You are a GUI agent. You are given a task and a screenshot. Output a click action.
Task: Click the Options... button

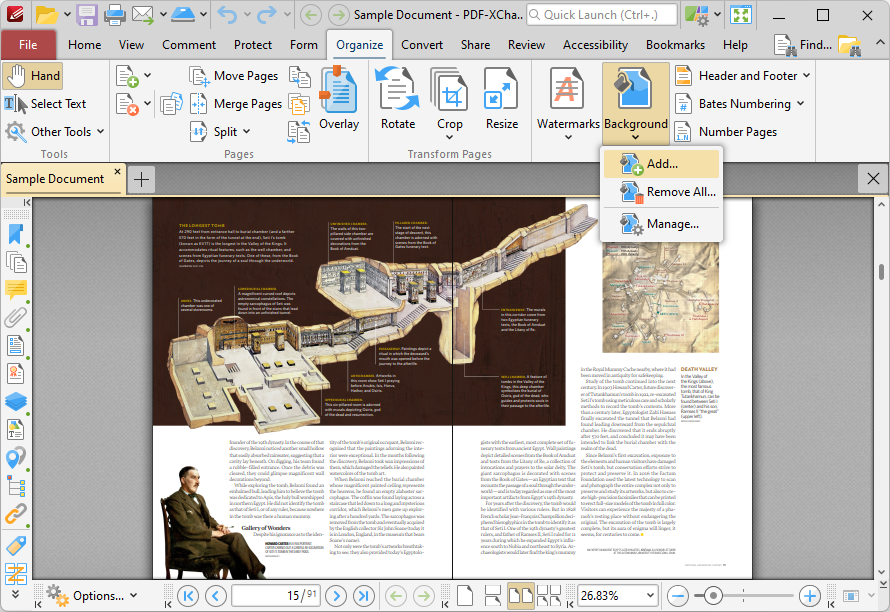pos(93,596)
